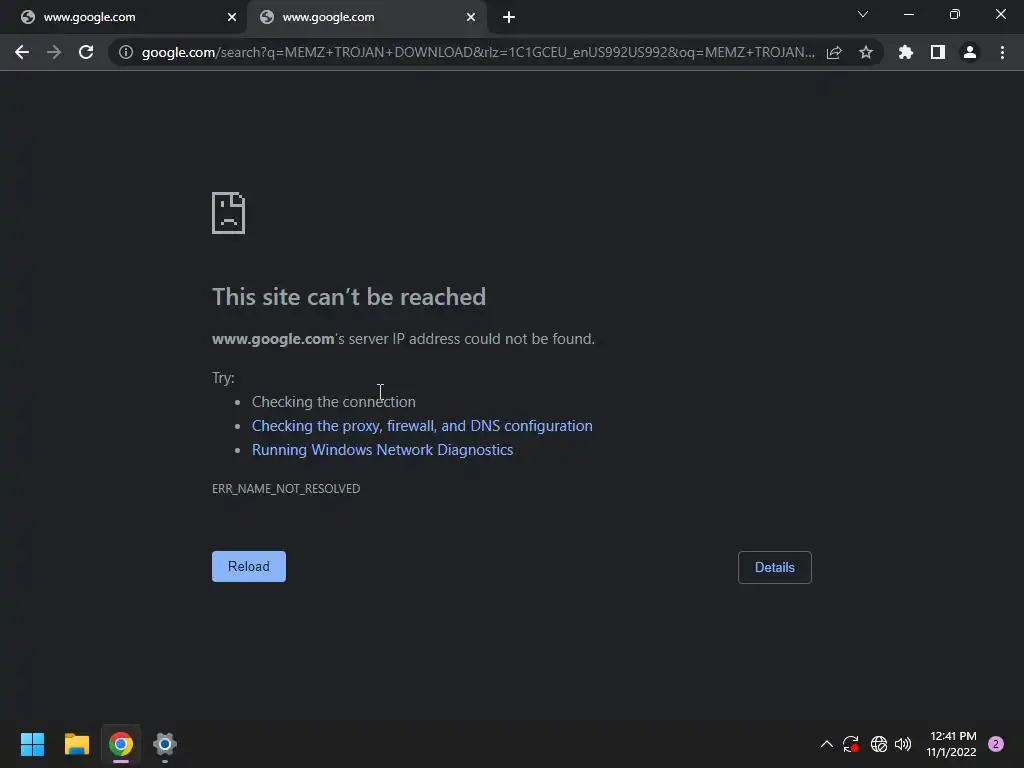Image resolution: width=1024 pixels, height=768 pixels.
Task: Go back to the previous page
Action: coord(22,52)
